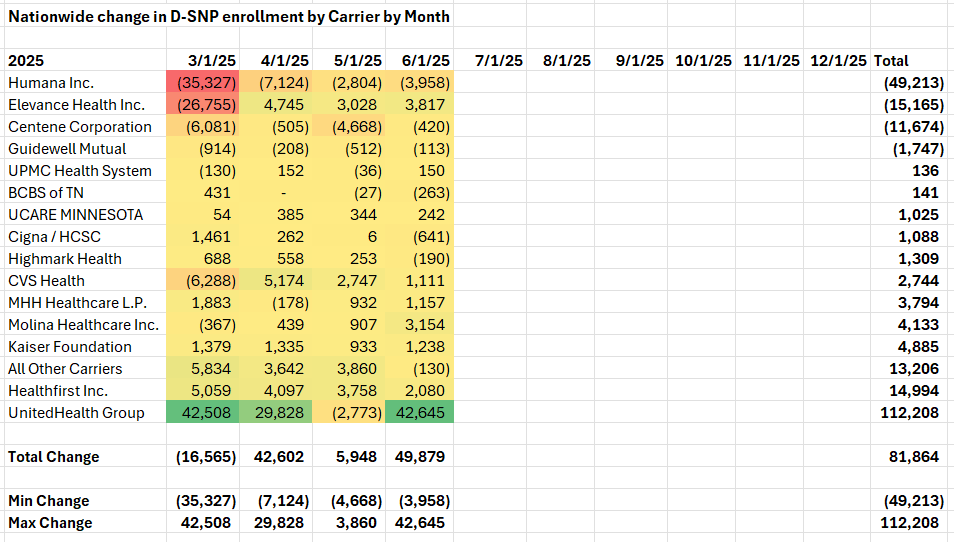Click UPMC's 4/1/25 value 152

(276, 170)
